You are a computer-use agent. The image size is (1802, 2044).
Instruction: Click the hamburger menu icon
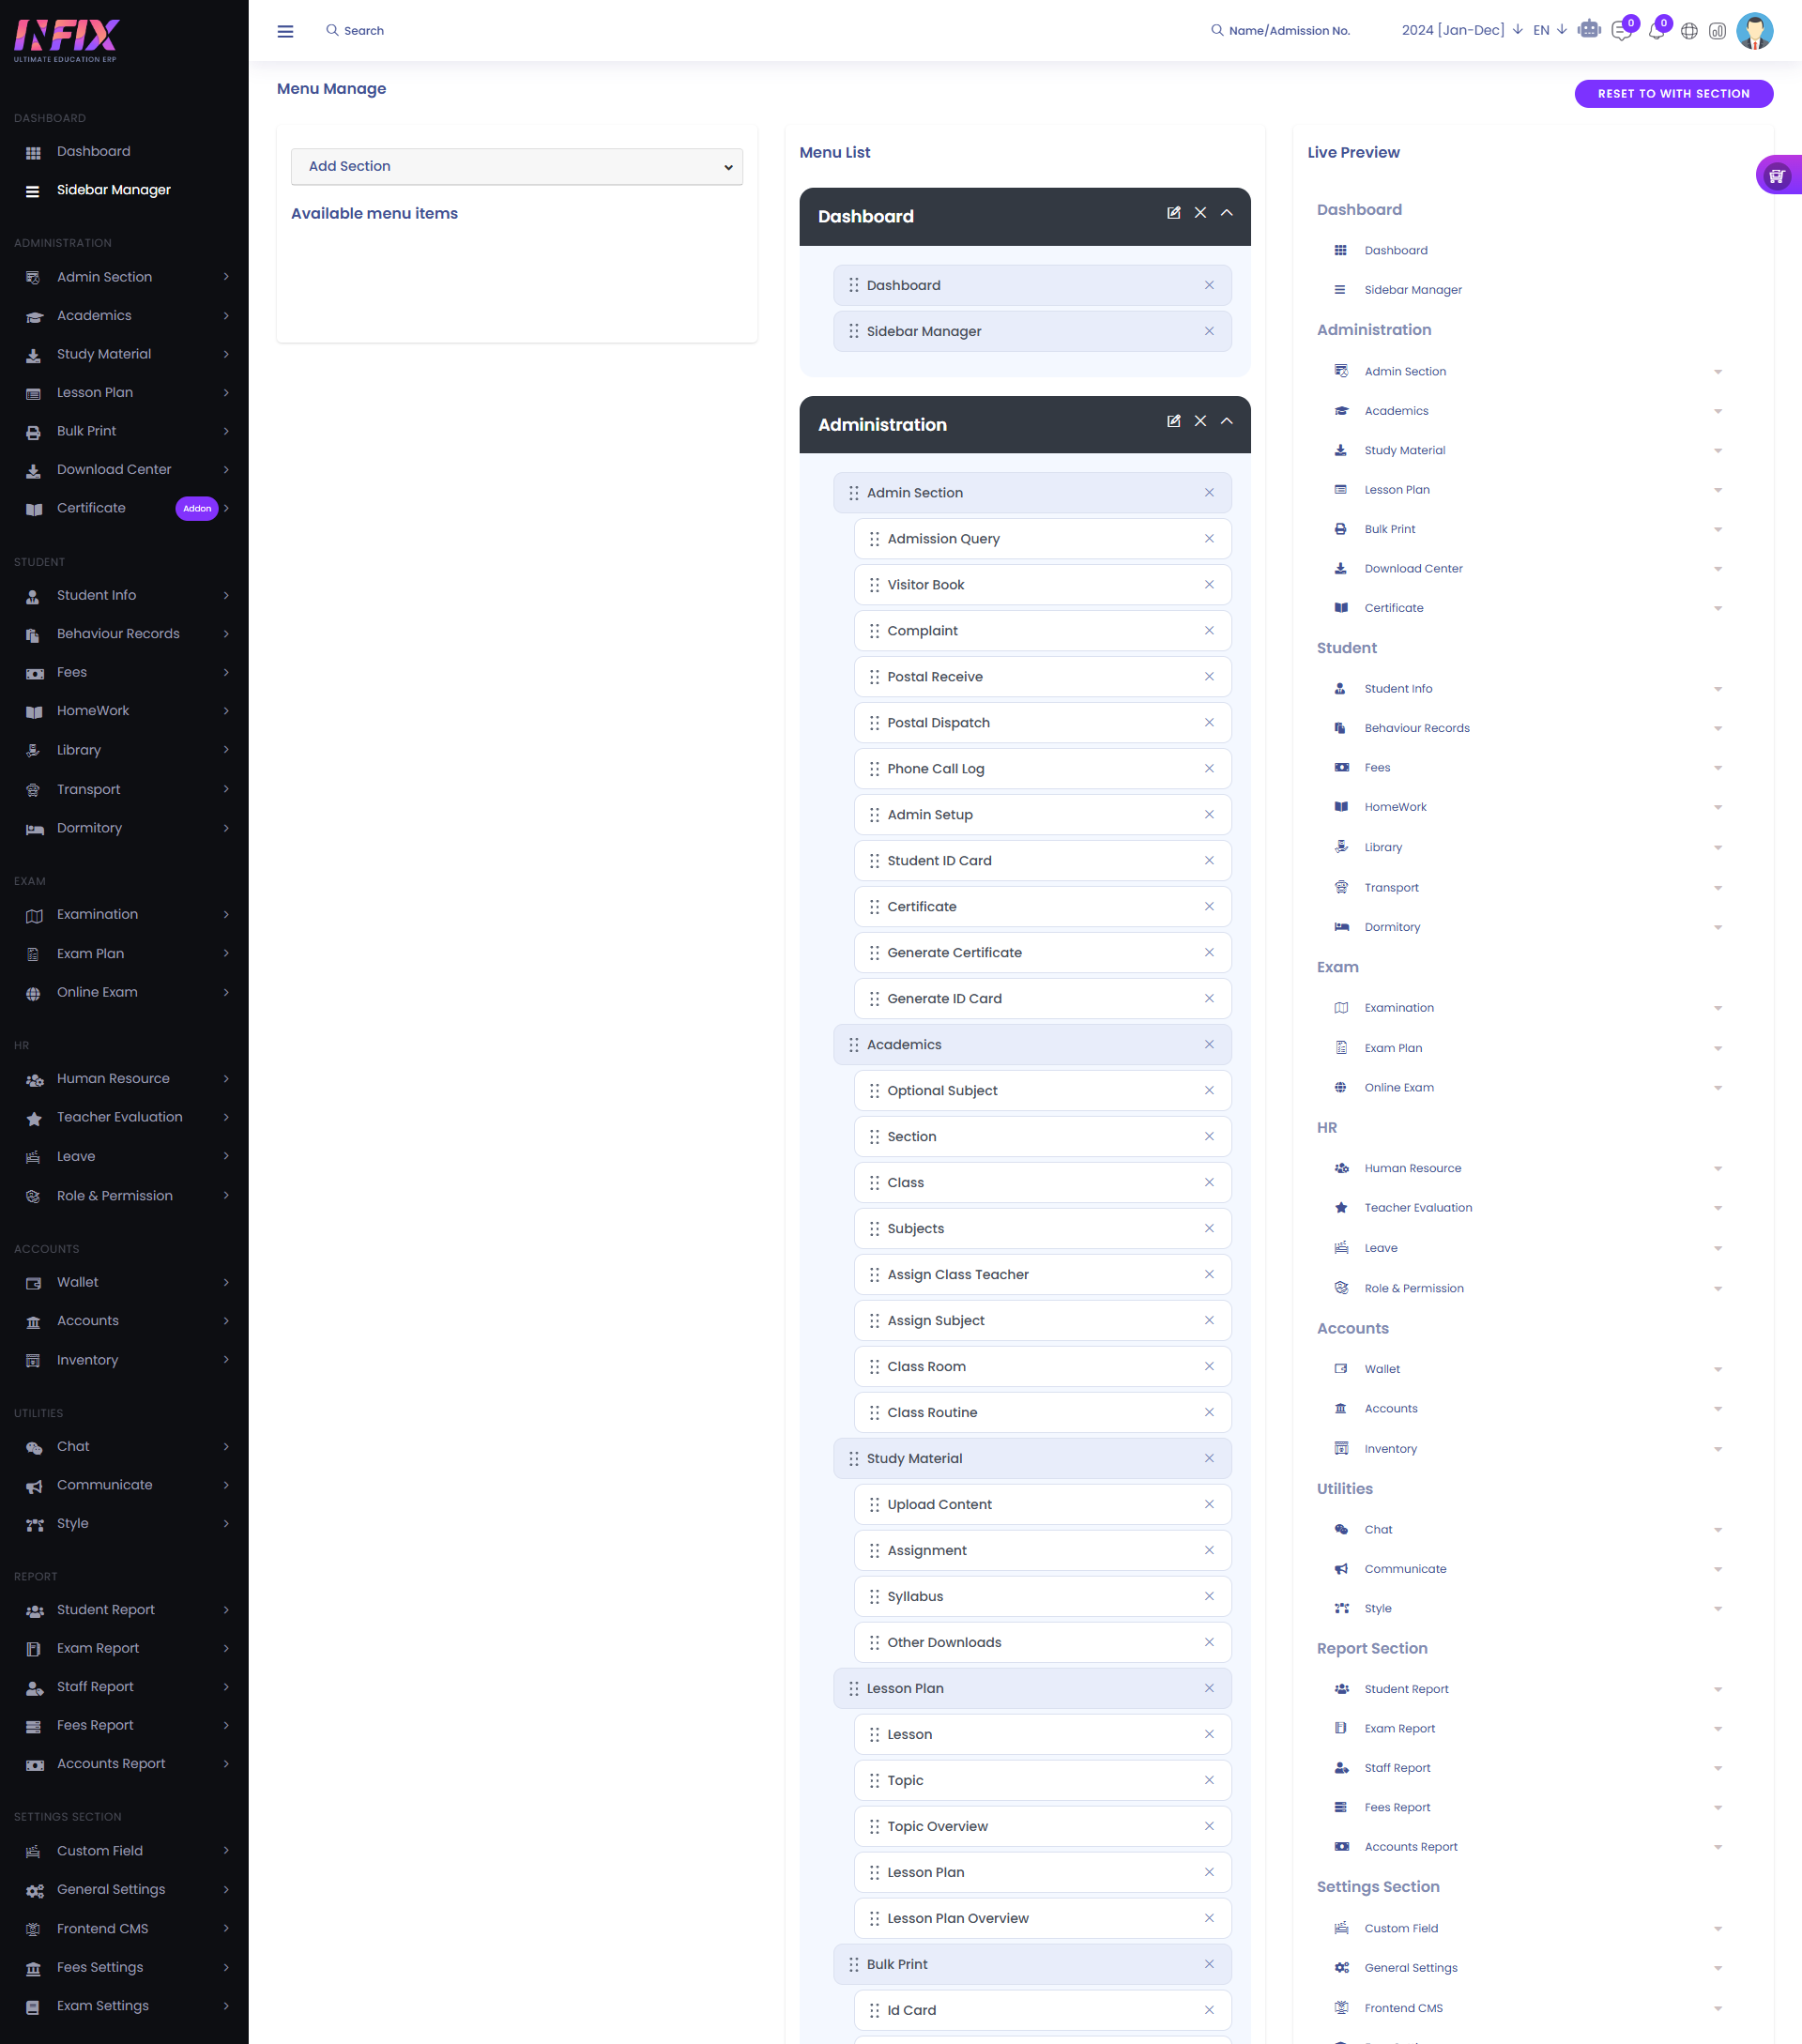tap(285, 31)
